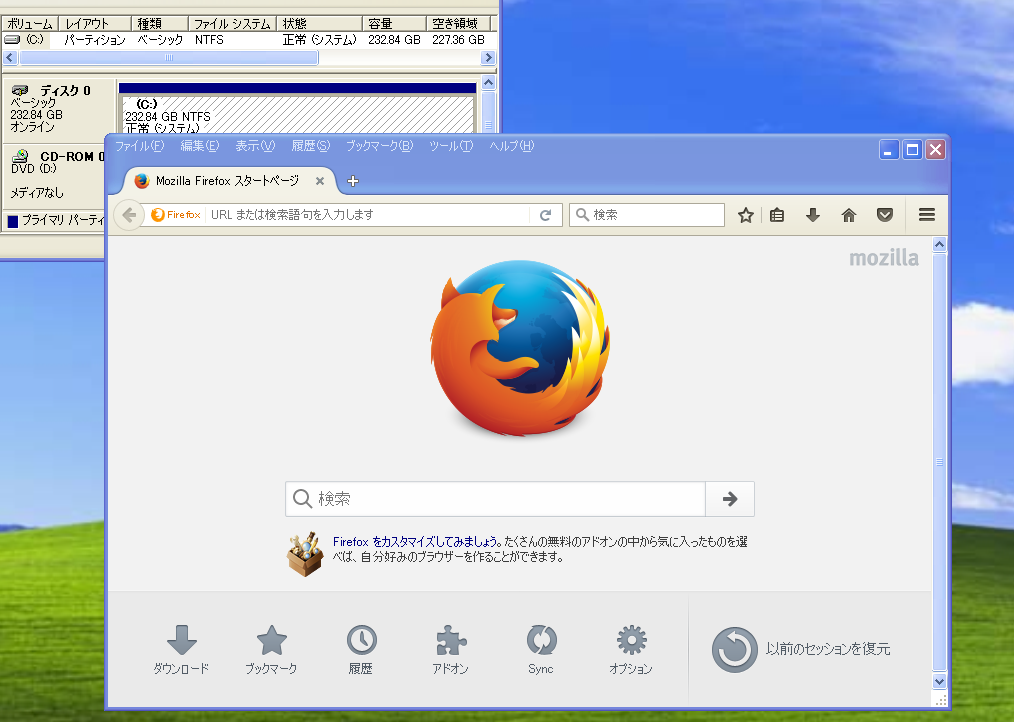
Task: Click the Firefox identity icon in the URL bar
Action: [x=176, y=215]
